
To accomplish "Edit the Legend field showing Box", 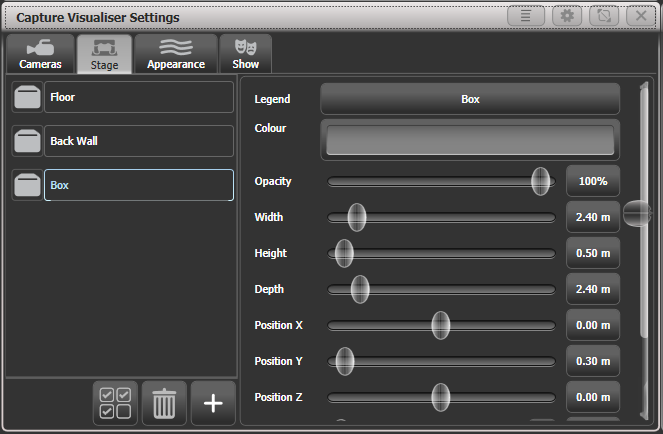I will pos(470,99).
